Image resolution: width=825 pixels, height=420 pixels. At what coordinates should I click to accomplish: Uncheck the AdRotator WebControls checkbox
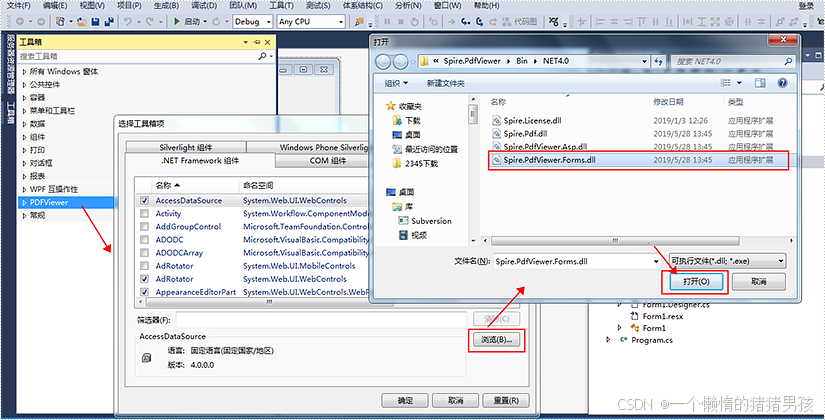click(x=144, y=279)
